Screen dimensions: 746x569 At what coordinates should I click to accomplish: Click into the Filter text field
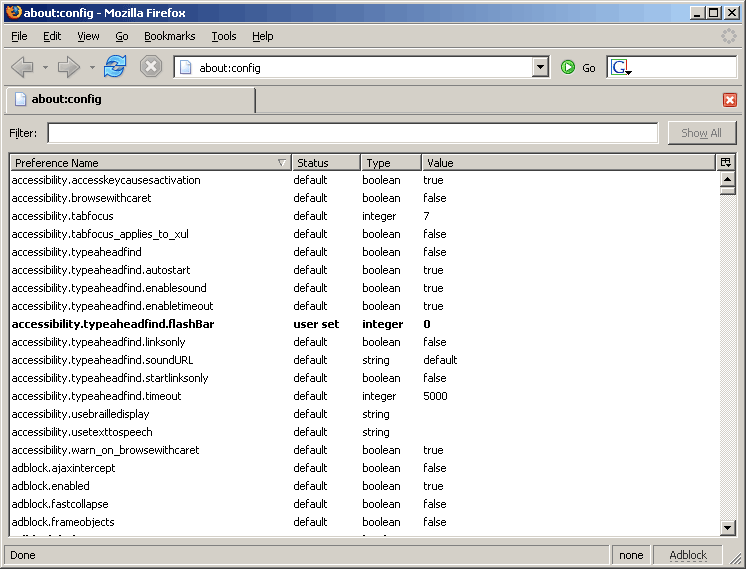[353, 133]
